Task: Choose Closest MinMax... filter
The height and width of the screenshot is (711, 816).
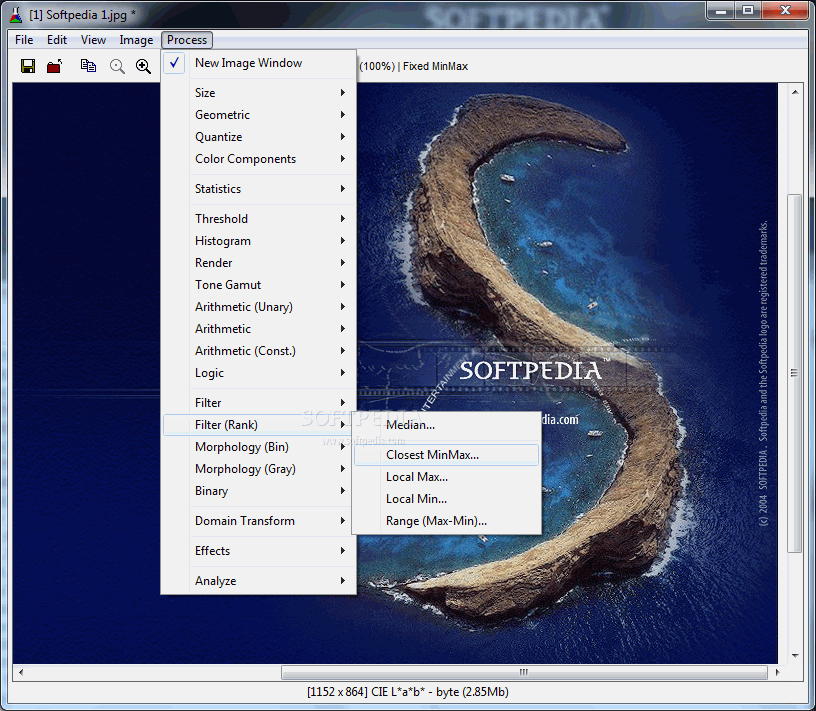Action: point(447,455)
